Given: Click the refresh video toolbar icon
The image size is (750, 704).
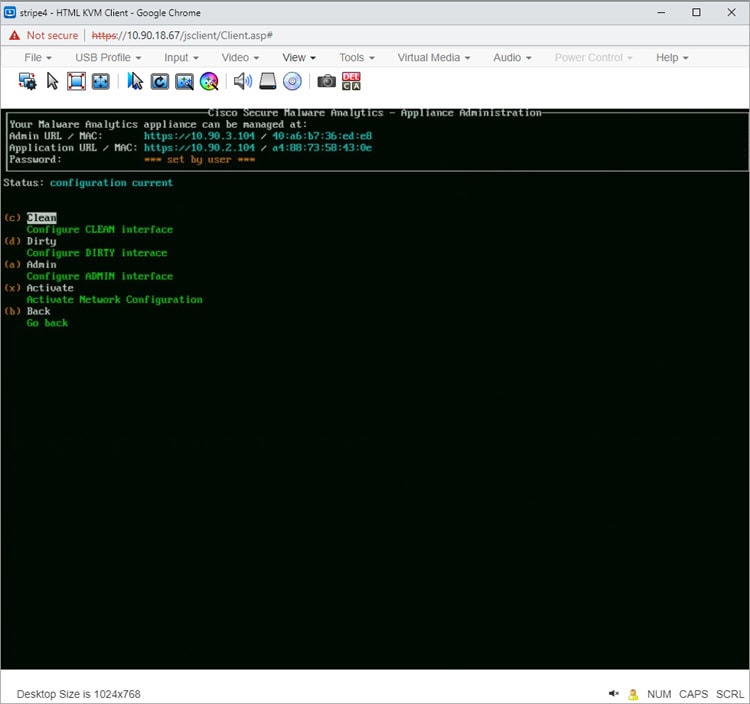Looking at the screenshot, I should click(159, 81).
